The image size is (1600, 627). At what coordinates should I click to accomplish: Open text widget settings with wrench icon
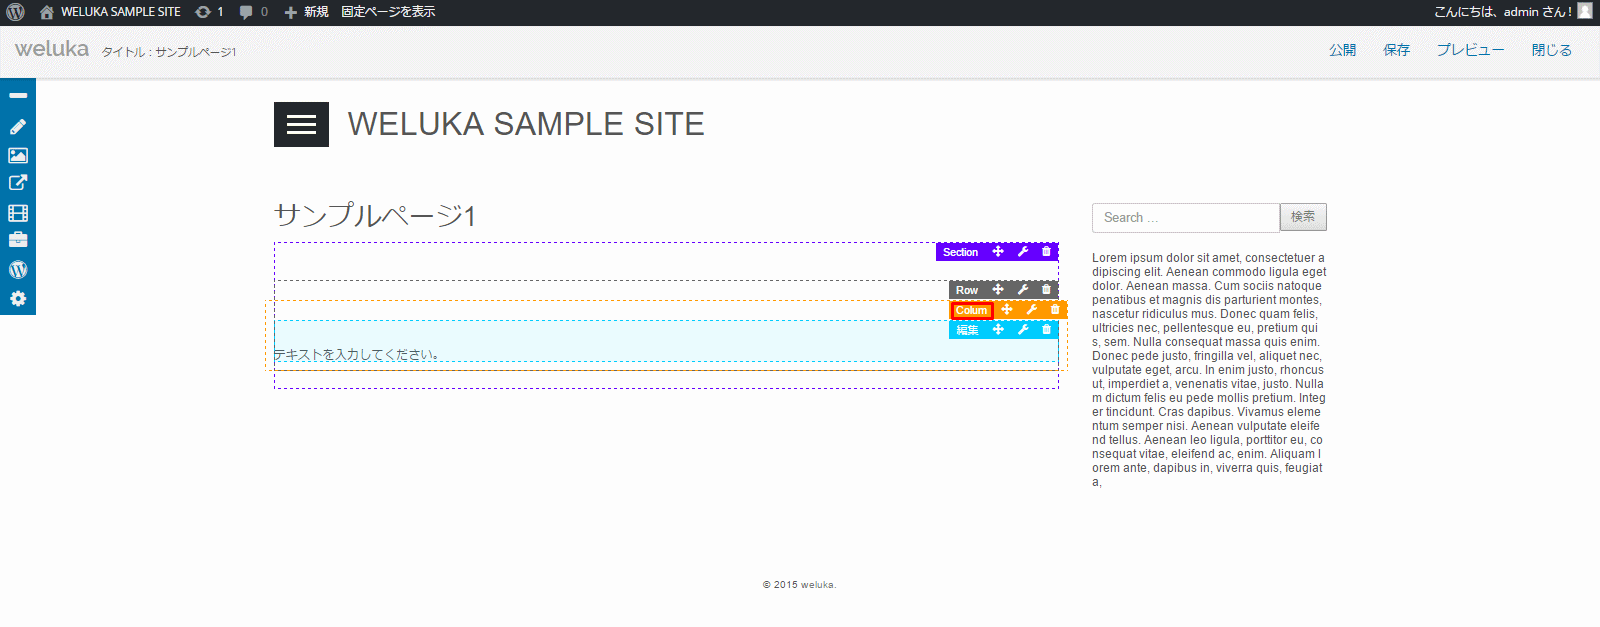coord(1023,329)
